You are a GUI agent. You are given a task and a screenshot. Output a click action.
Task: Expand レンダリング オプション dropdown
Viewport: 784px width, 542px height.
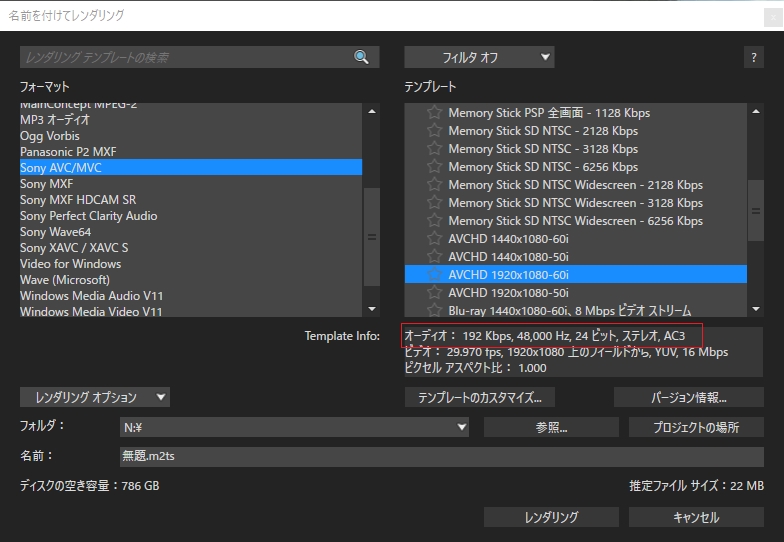click(x=95, y=397)
